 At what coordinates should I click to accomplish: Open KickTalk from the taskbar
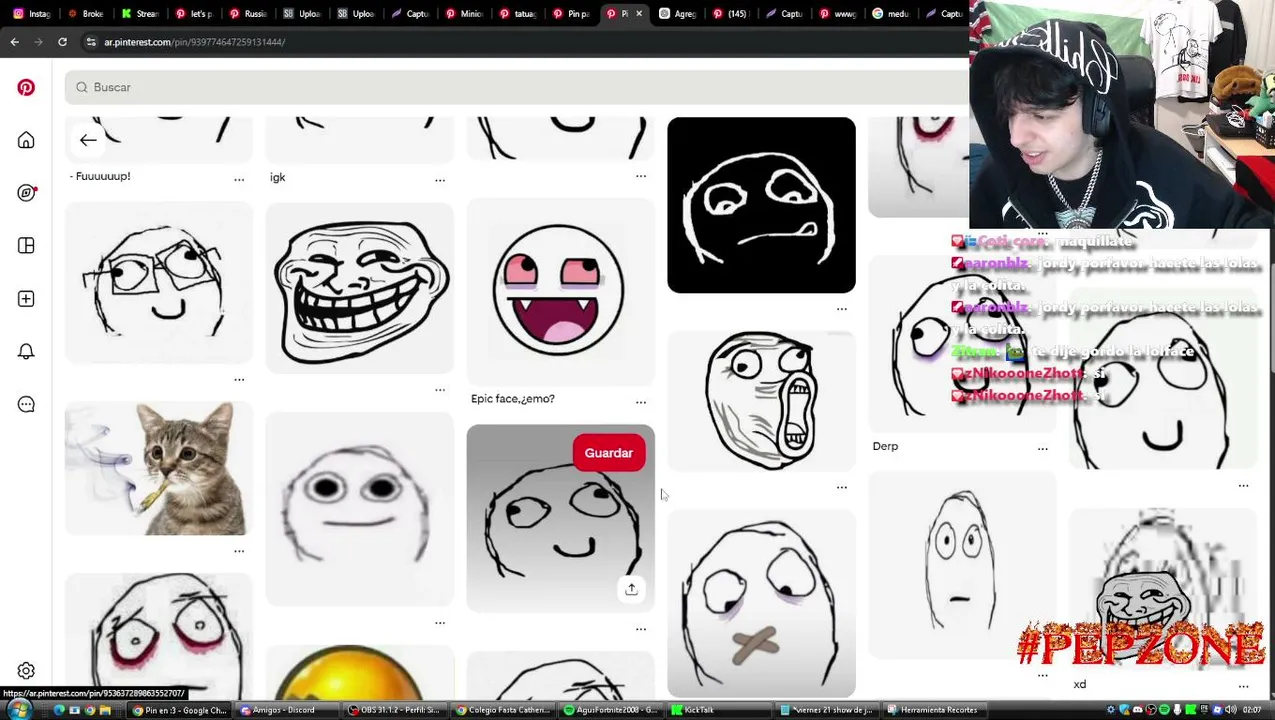coord(718,710)
